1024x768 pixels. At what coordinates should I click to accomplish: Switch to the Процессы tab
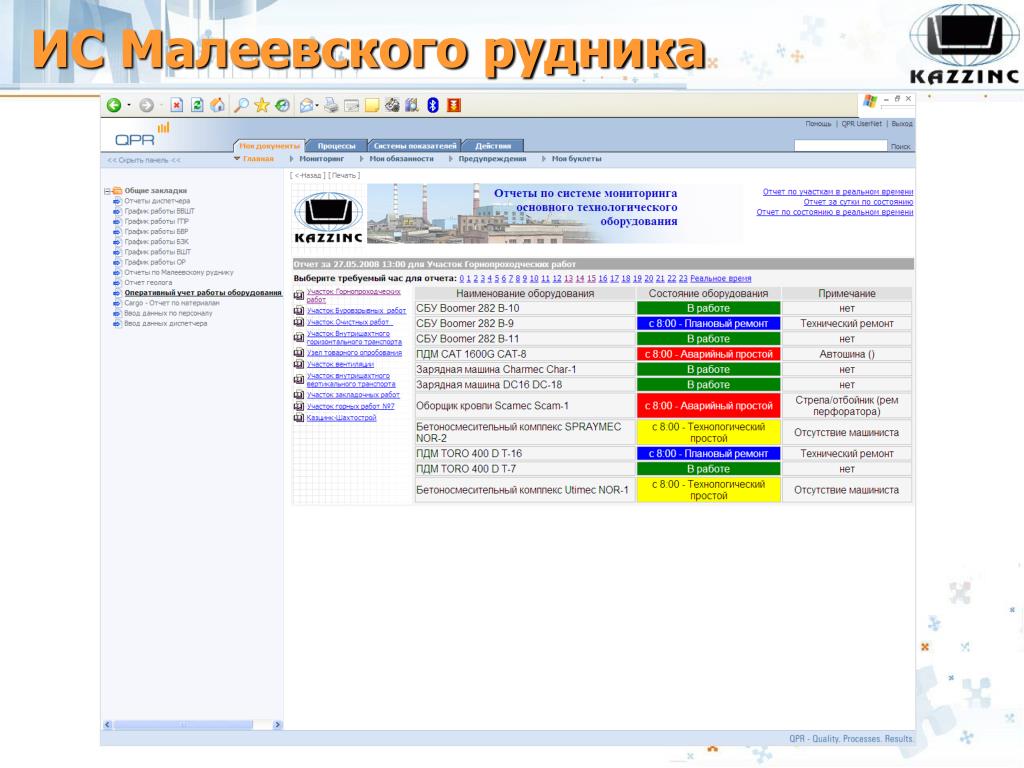[336, 146]
